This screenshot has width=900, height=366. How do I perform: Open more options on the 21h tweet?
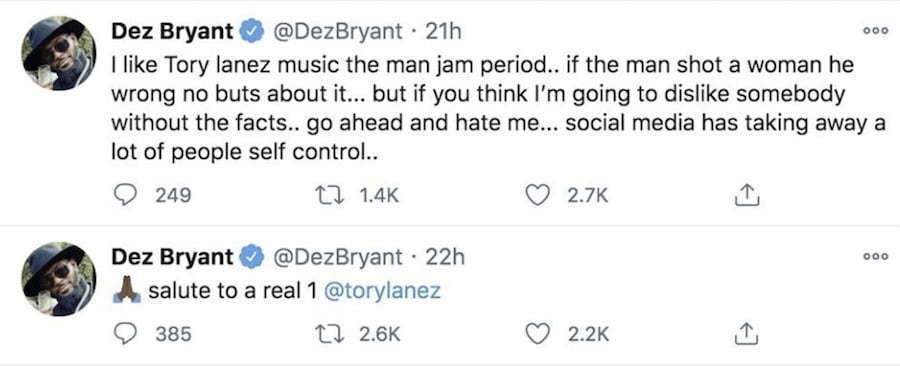(x=876, y=32)
